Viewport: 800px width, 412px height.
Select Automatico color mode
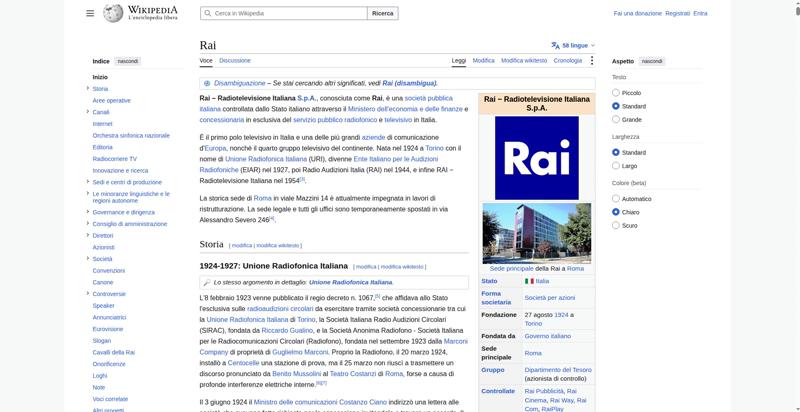pos(616,199)
